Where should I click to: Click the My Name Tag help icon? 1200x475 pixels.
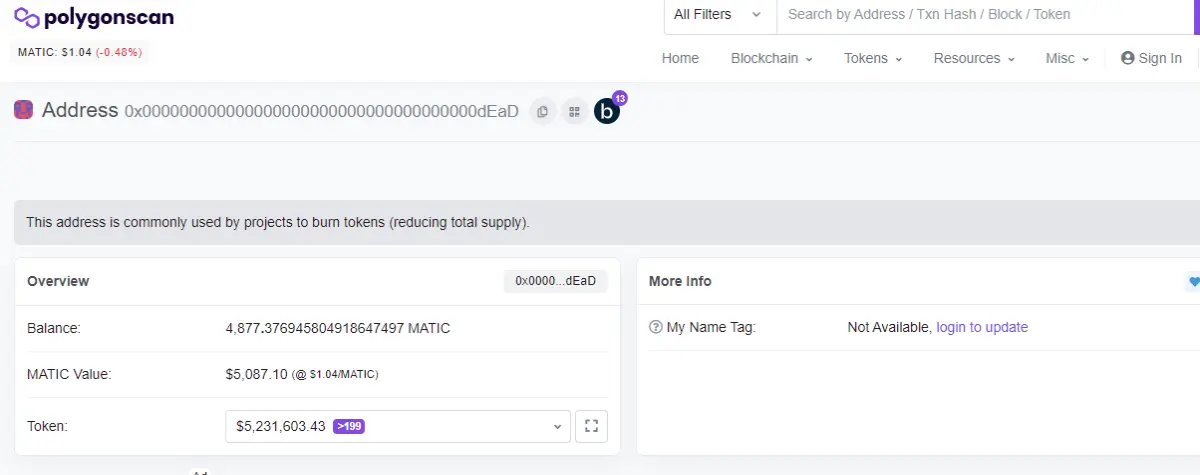pos(656,327)
